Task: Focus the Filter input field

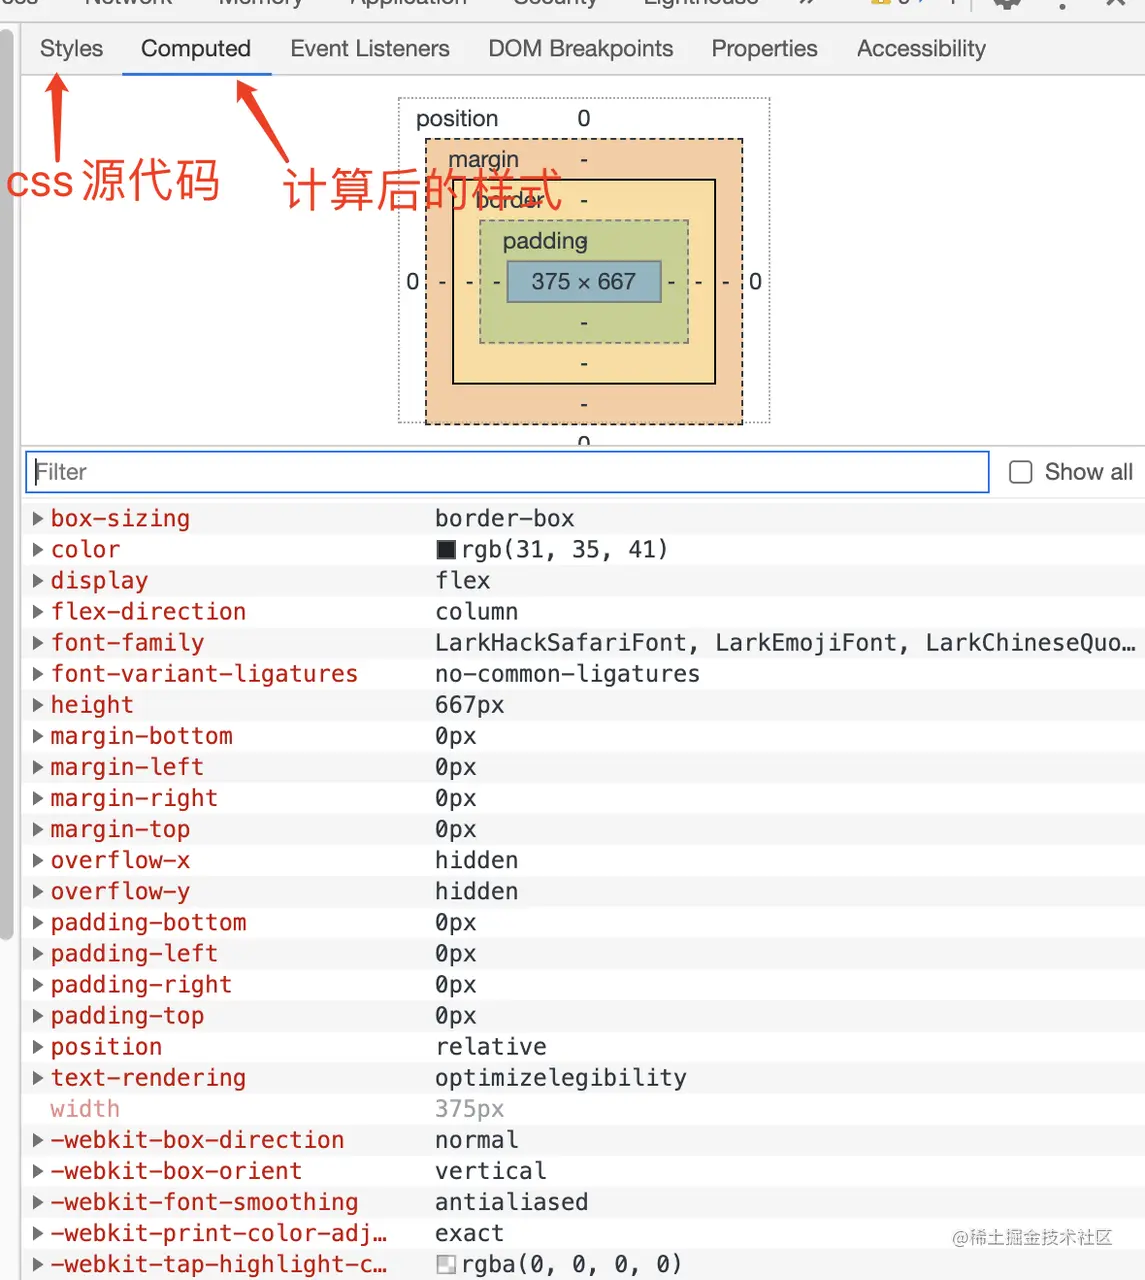Action: point(507,472)
